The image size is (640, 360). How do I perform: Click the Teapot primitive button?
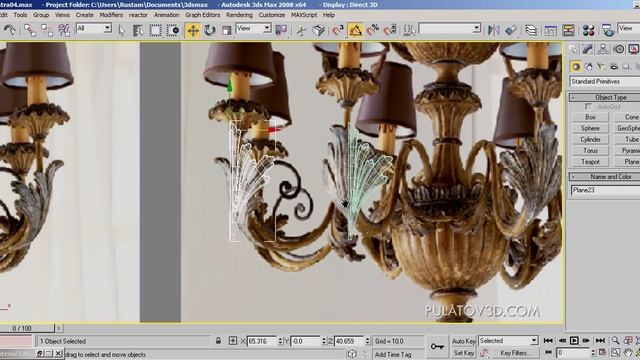click(x=590, y=162)
